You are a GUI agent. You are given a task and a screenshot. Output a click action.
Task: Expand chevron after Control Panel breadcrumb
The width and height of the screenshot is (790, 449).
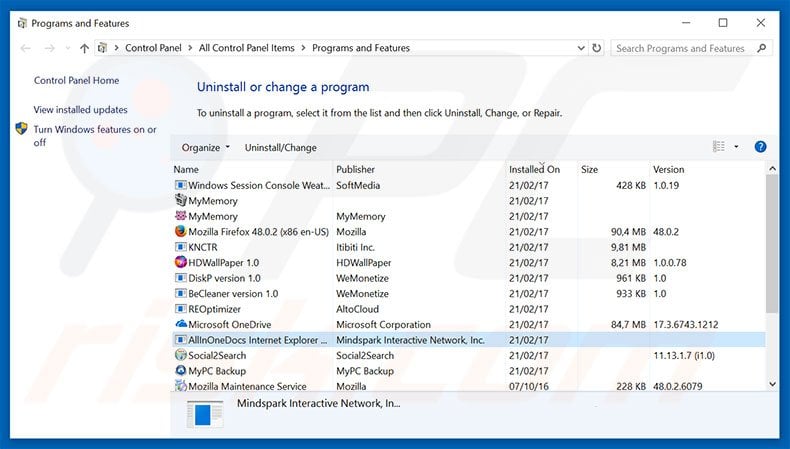coord(190,48)
